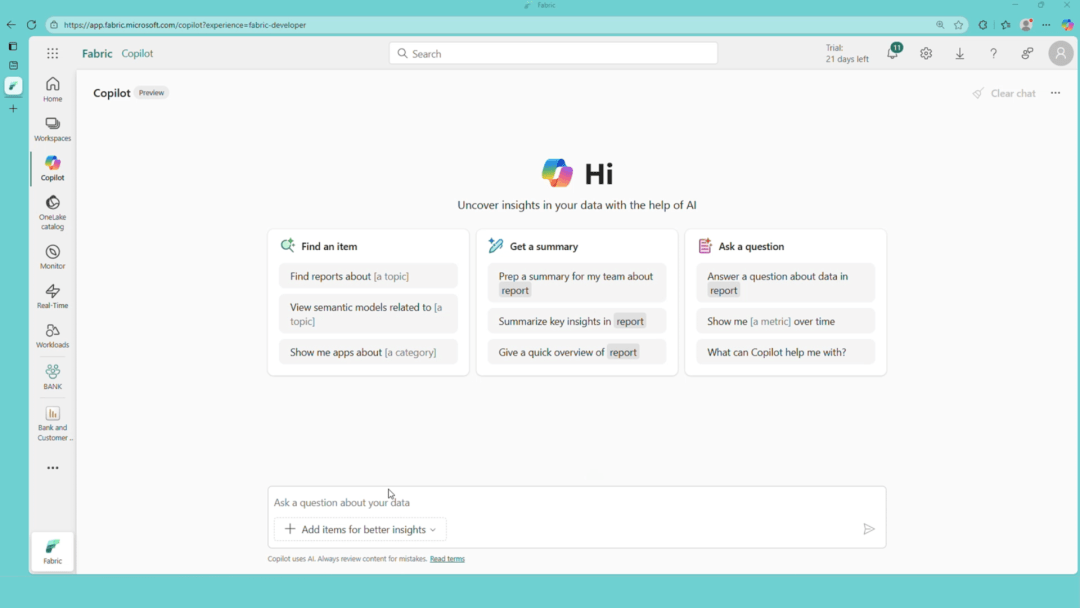Select 'Find reports about [a topic]' prompt

(368, 276)
